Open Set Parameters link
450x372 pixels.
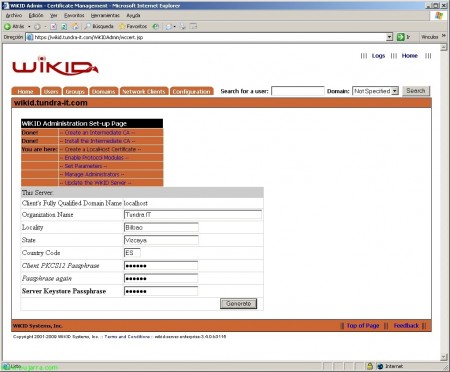(83, 166)
